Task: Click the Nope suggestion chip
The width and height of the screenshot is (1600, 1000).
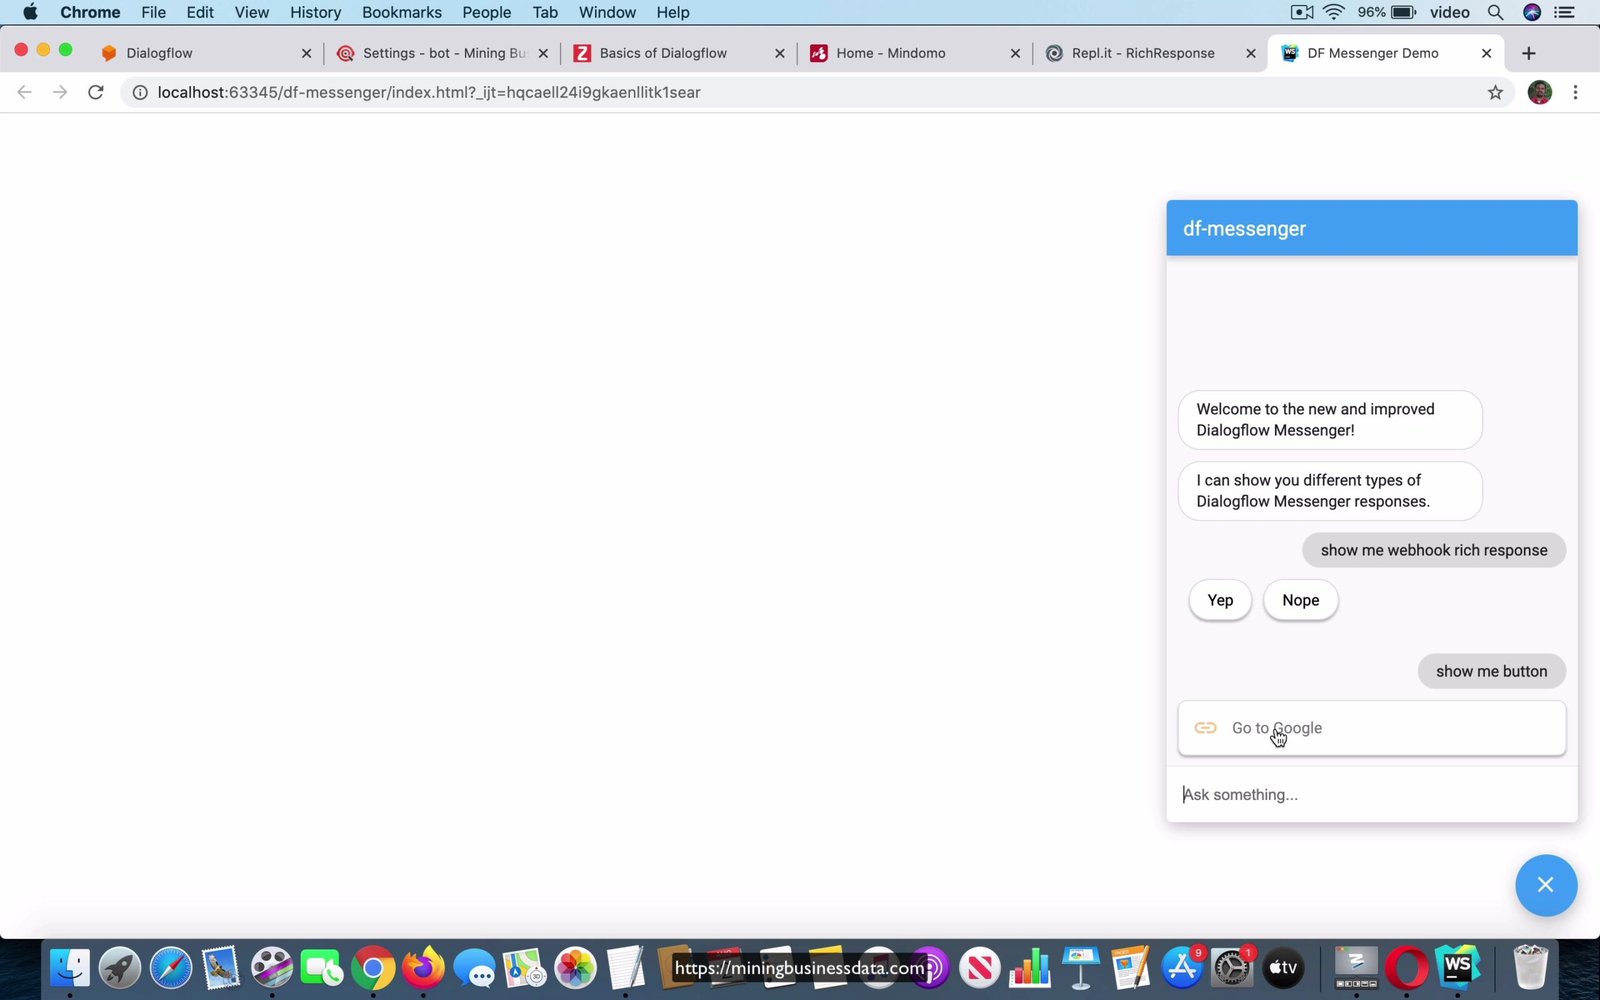Action: click(1301, 600)
